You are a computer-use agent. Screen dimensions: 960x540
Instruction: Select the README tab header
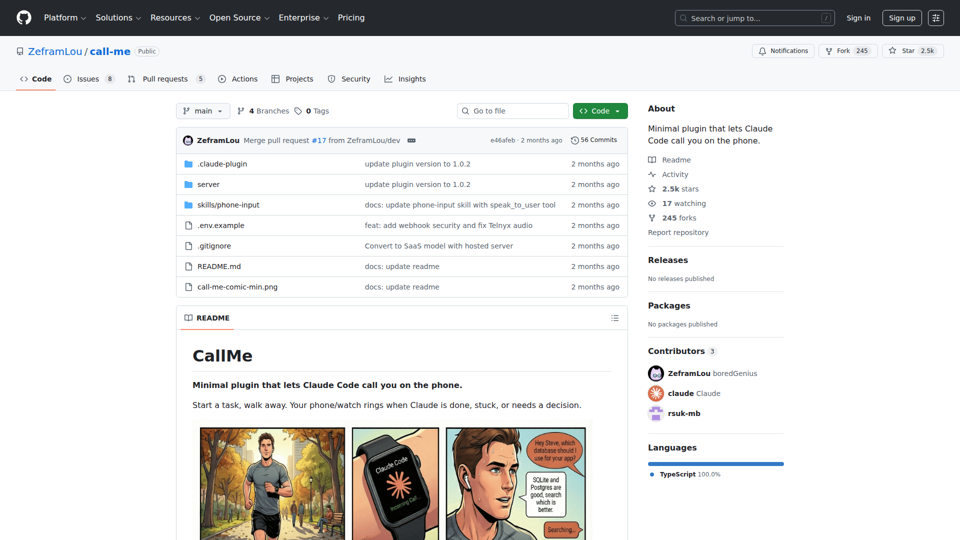pyautogui.click(x=207, y=318)
